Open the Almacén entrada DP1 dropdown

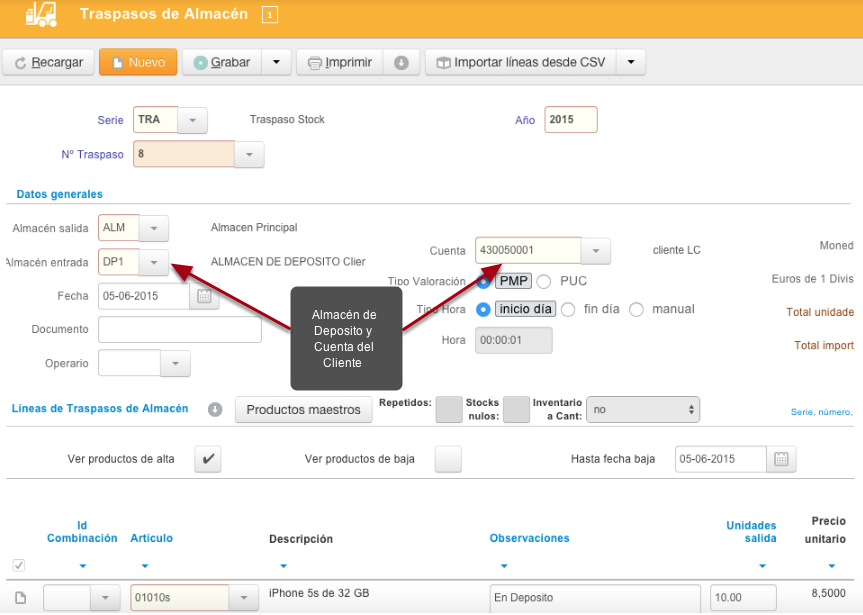[154, 262]
